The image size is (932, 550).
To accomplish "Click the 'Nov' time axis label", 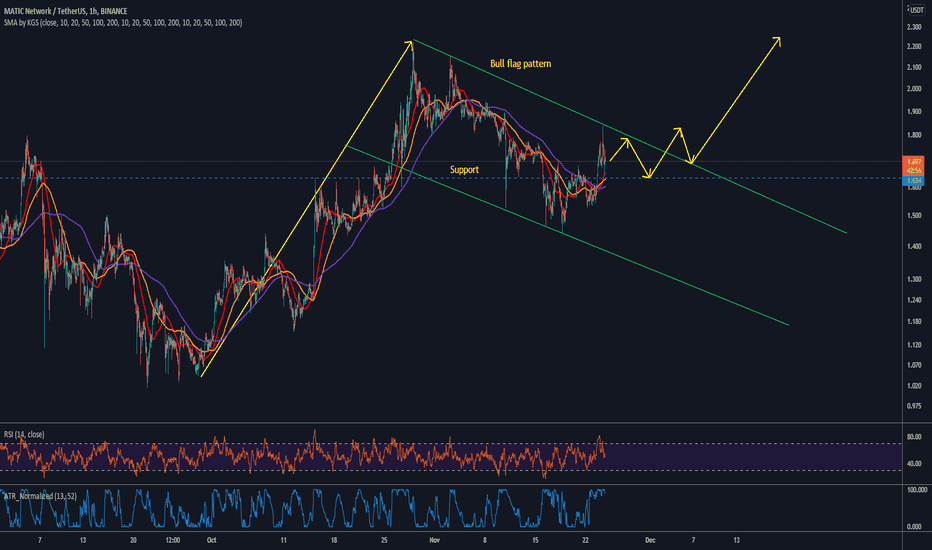I will click(434, 540).
